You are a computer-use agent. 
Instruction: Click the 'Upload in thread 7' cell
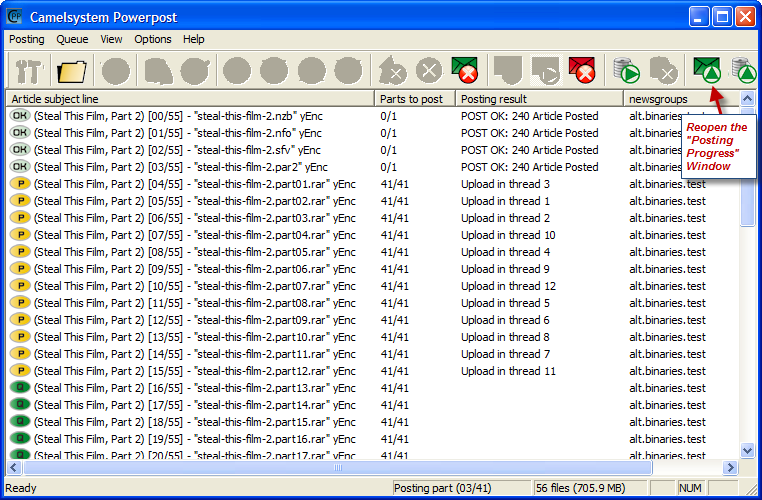(x=505, y=354)
